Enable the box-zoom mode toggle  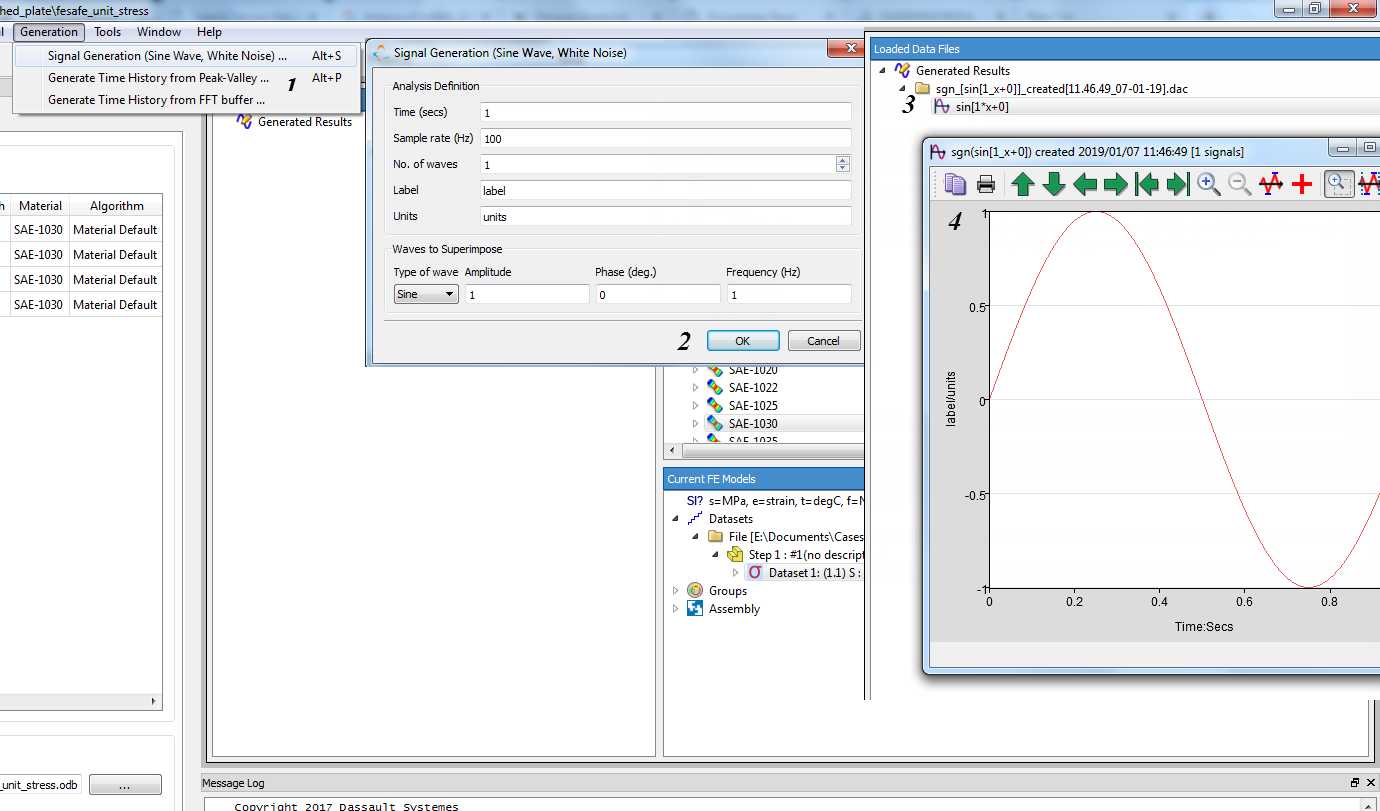click(1339, 184)
